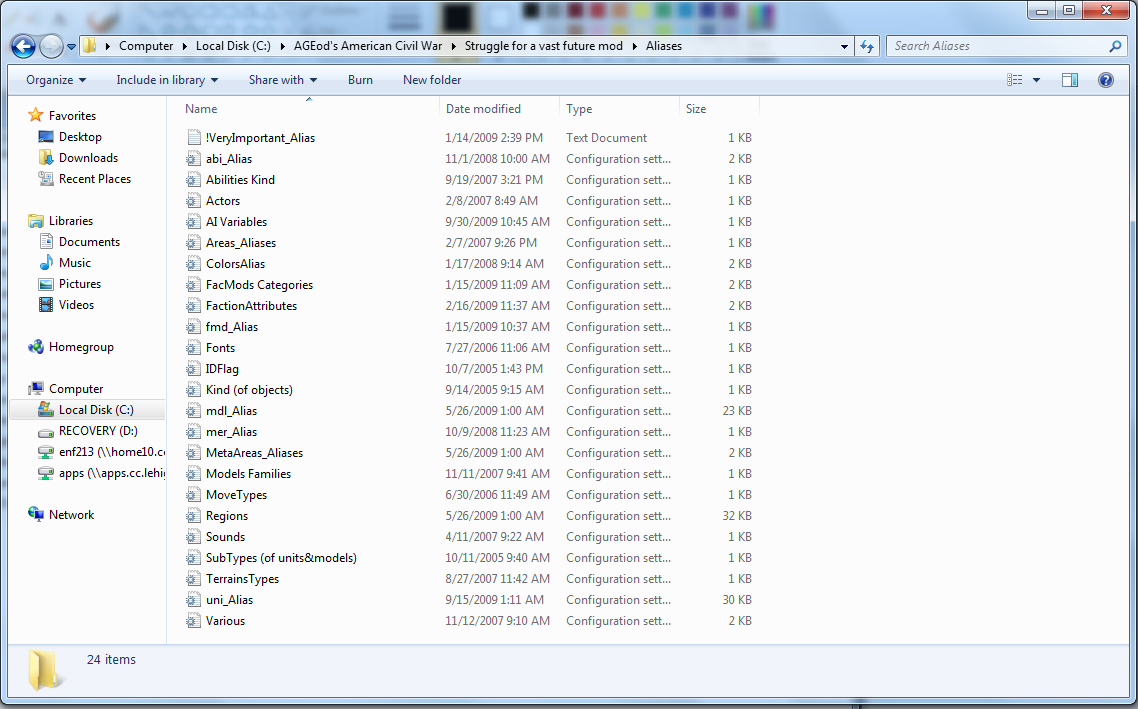
Task: Click the Search Aliases input field
Action: pyautogui.click(x=995, y=46)
